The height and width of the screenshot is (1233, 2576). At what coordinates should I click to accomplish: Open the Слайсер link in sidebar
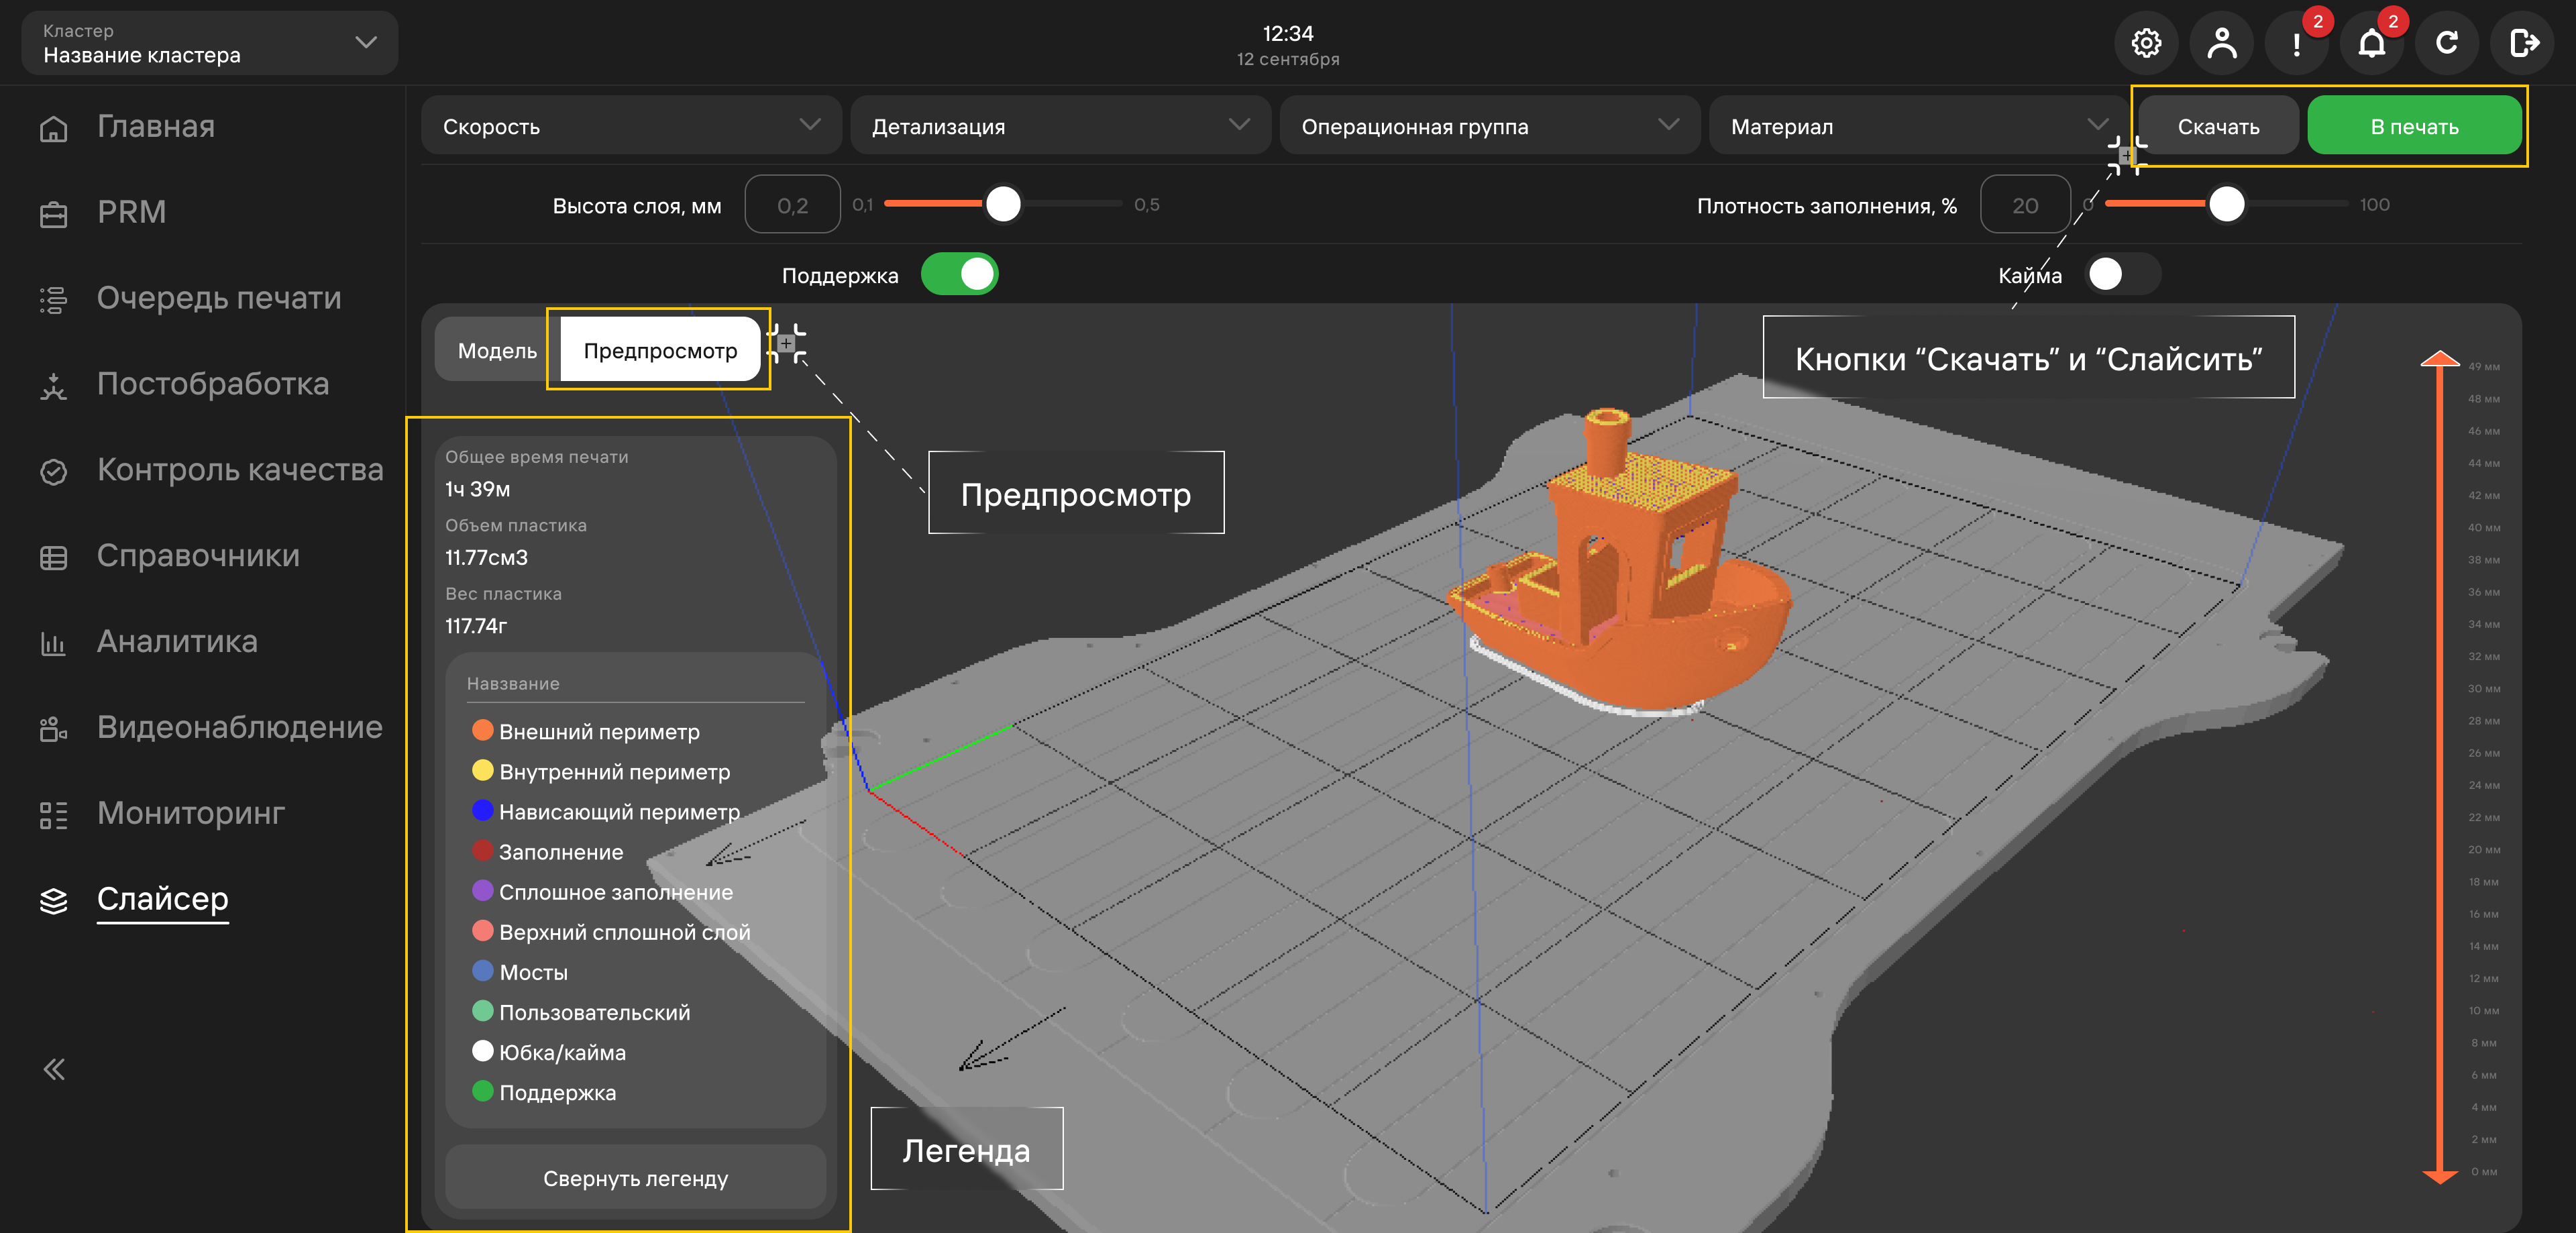(162, 899)
